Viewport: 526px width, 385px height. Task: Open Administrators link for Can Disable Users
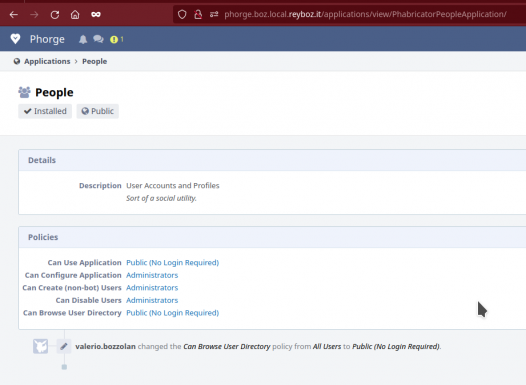tap(152, 300)
